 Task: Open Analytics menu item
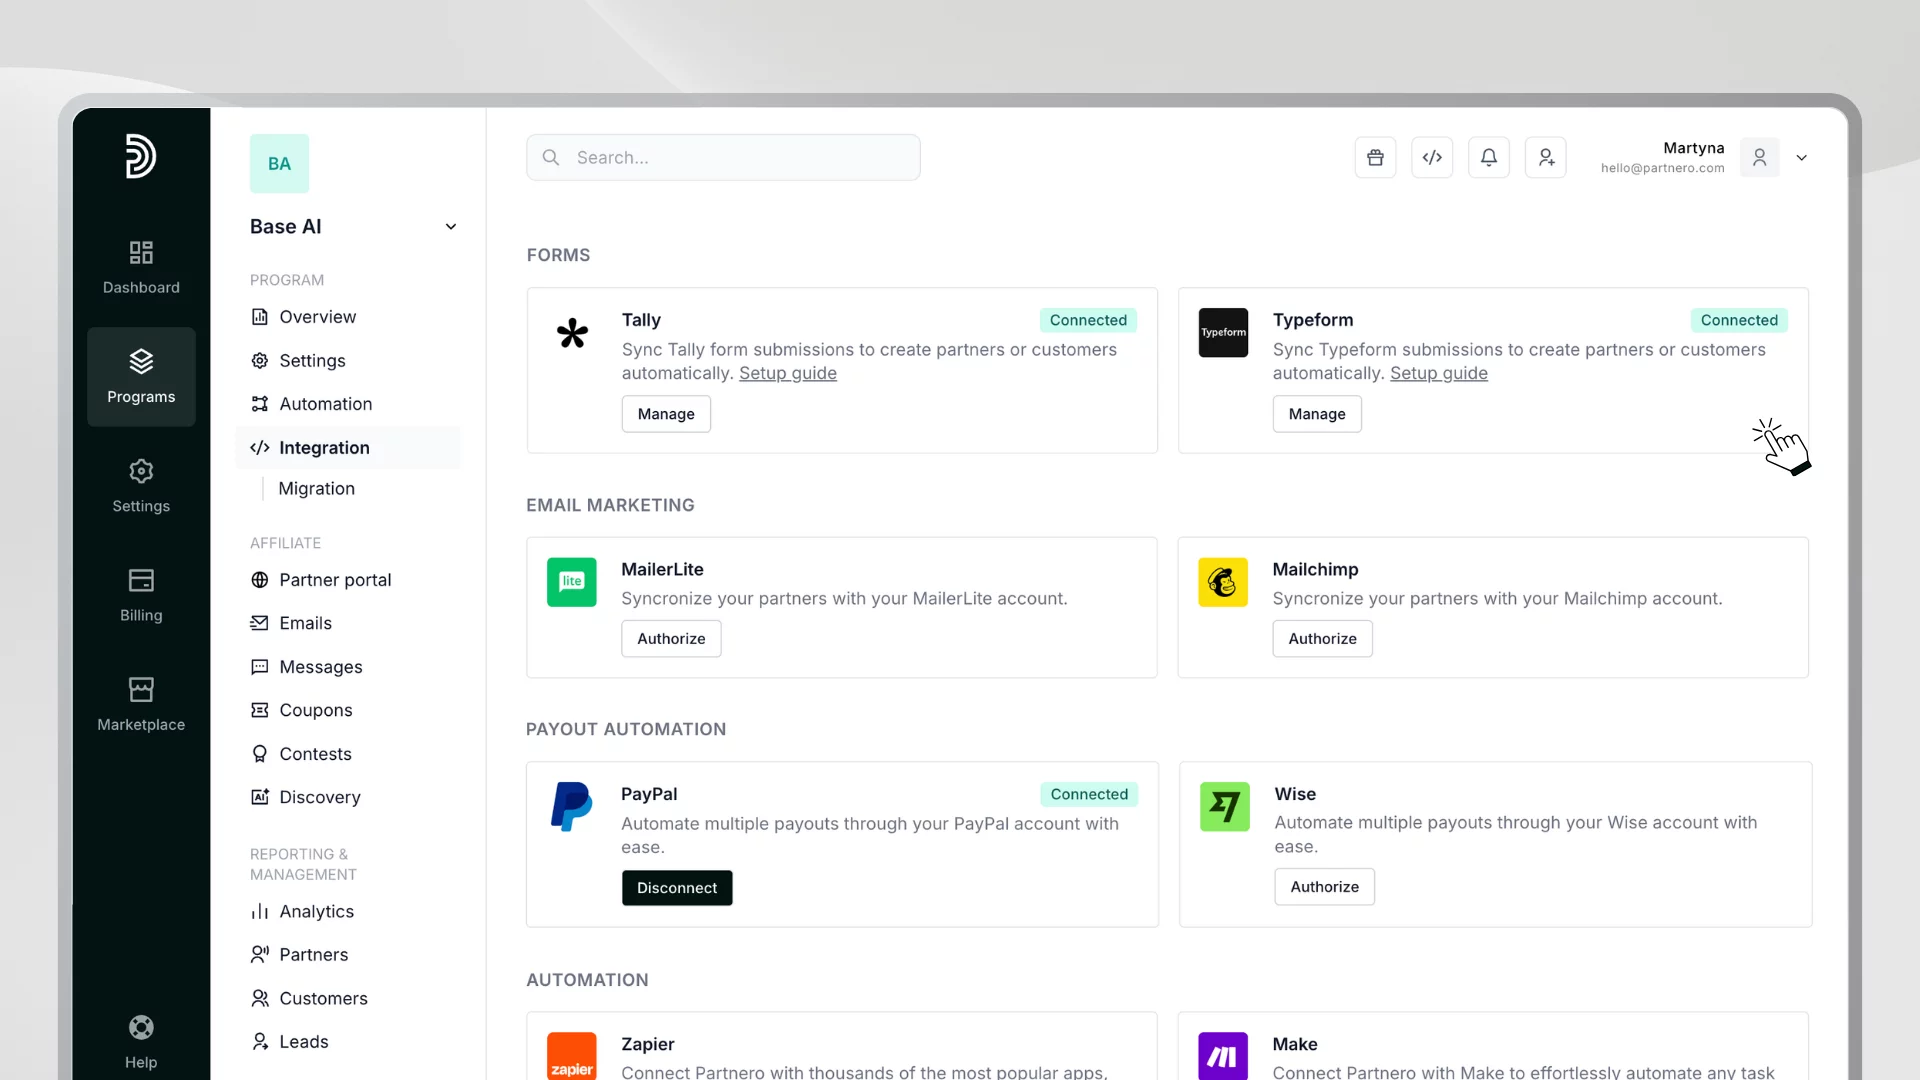(x=348, y=912)
